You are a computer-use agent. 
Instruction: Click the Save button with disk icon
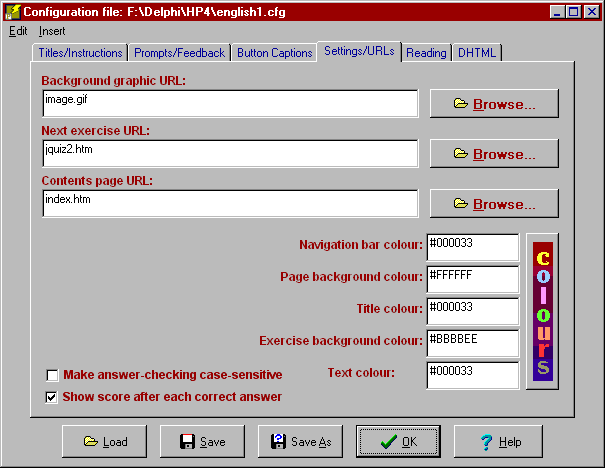pyautogui.click(x=201, y=441)
